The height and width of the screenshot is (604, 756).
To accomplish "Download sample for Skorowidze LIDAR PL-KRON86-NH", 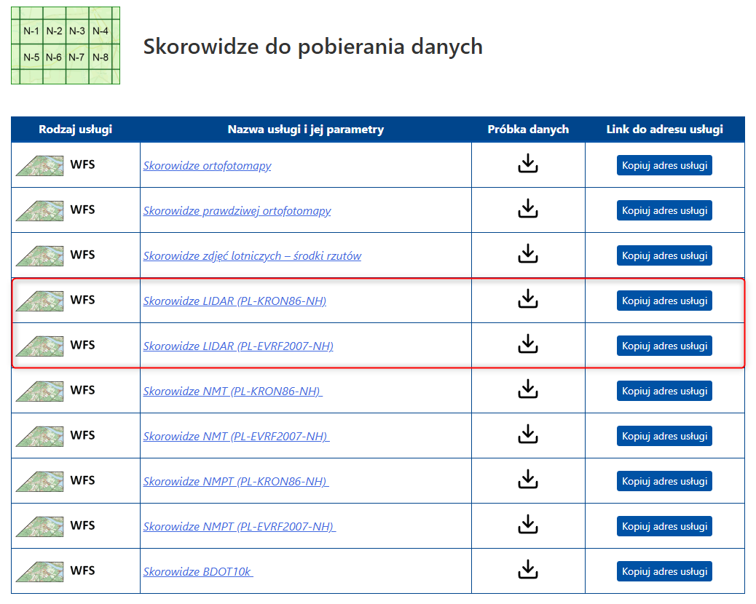I will pyautogui.click(x=528, y=299).
